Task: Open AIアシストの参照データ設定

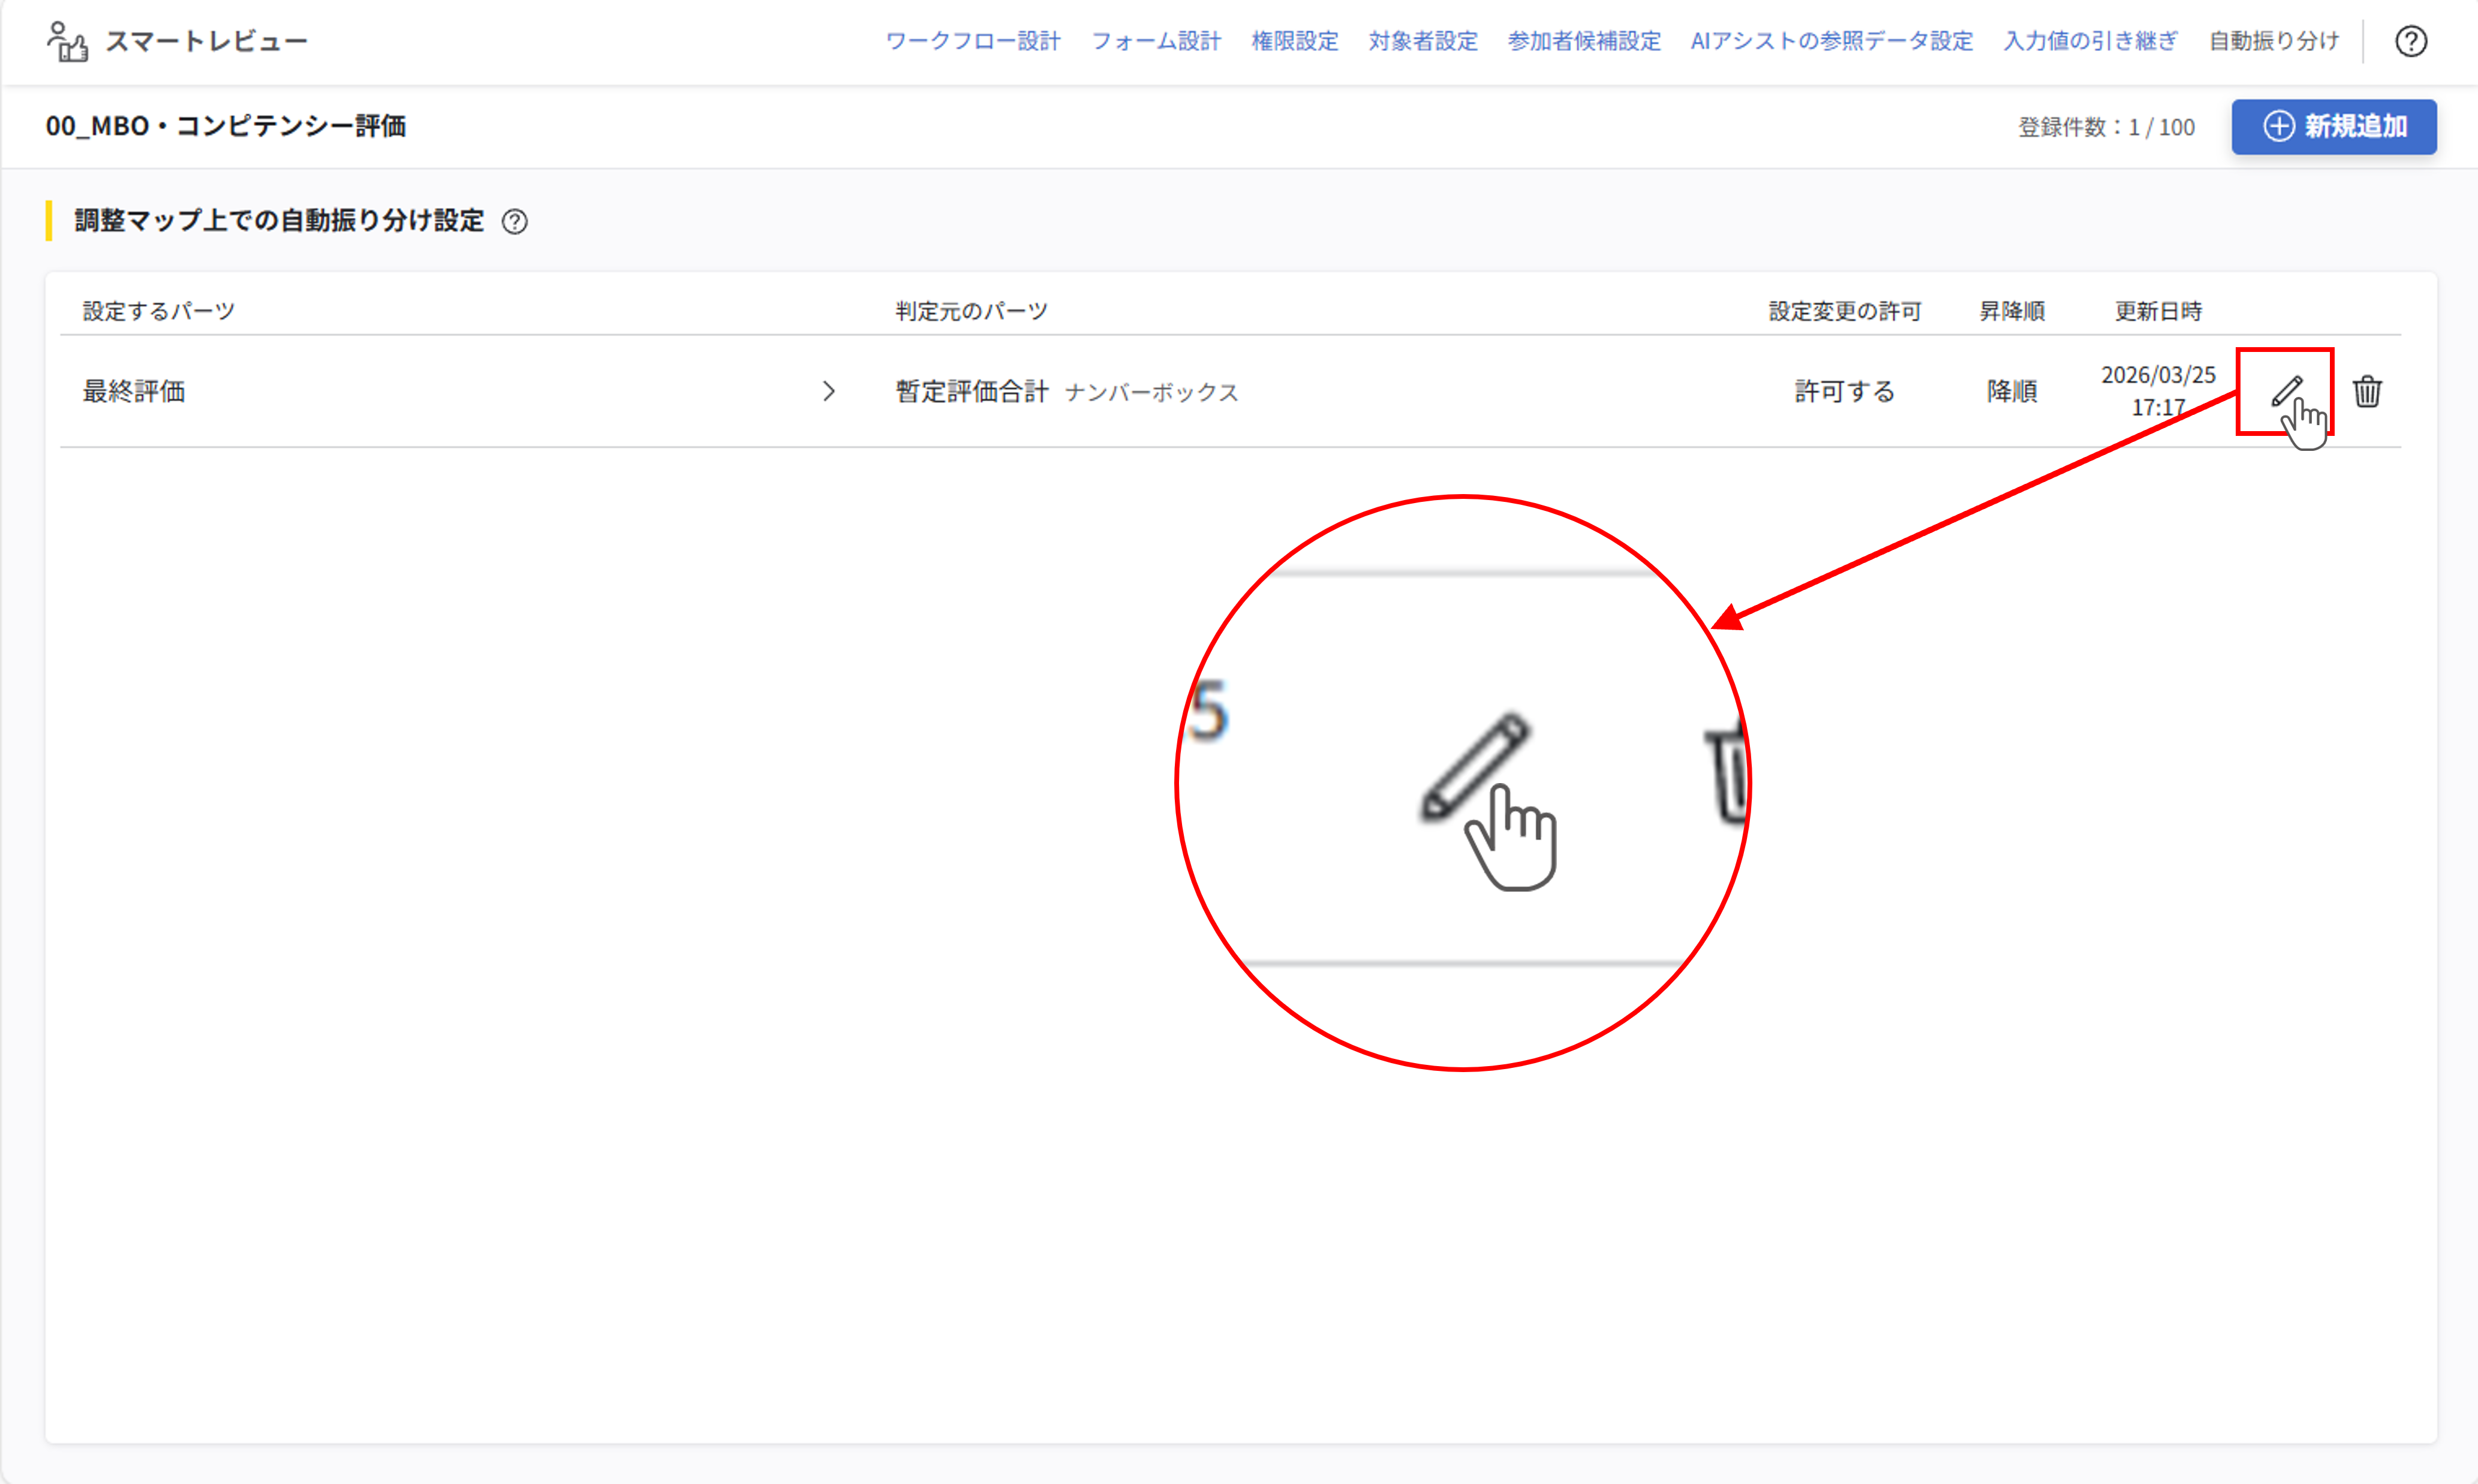Action: [x=1831, y=41]
